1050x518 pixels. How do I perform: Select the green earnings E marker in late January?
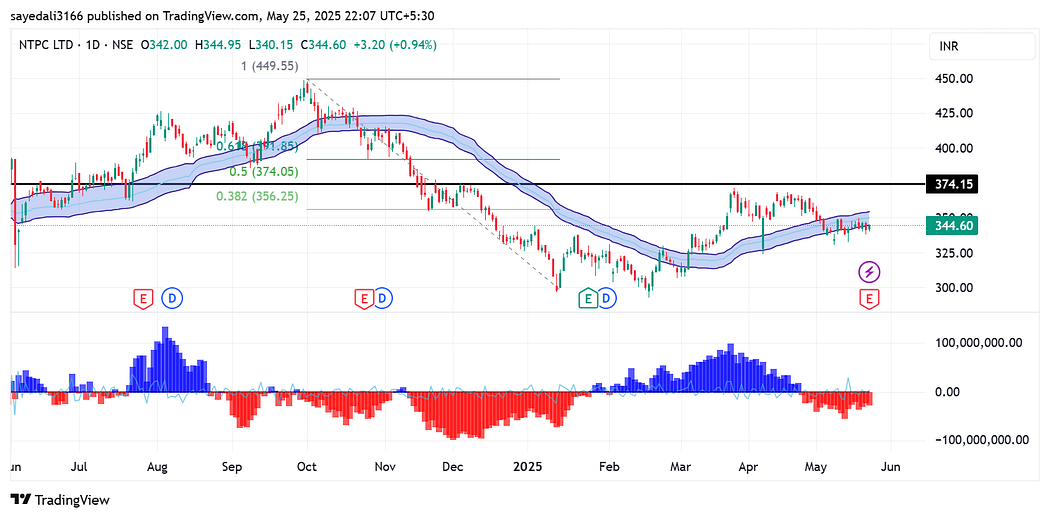[x=587, y=298]
